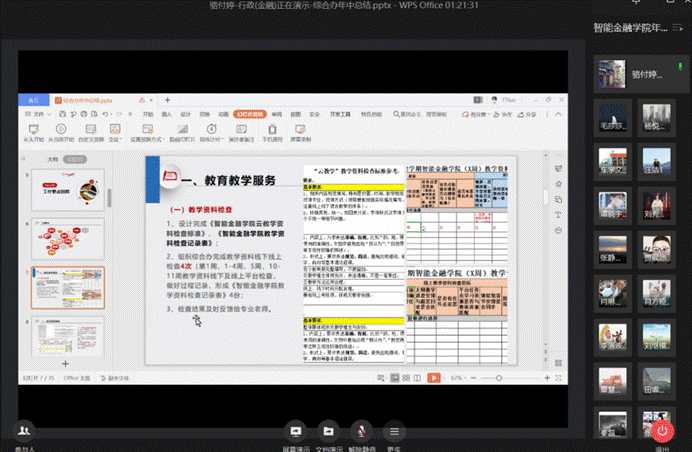Open the 特色功能 ribbon tab
The height and width of the screenshot is (452, 692).
(371, 114)
